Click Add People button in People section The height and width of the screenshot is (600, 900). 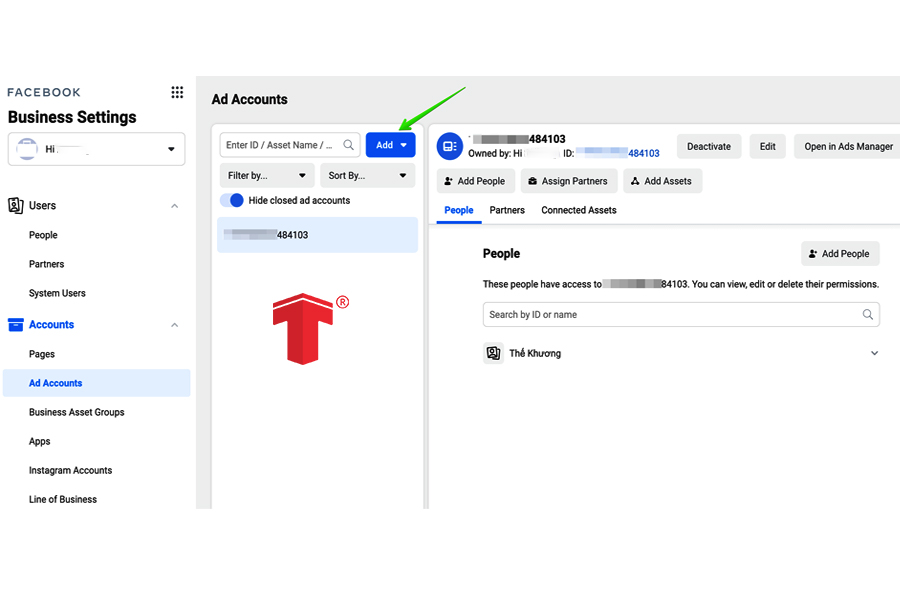pos(840,254)
